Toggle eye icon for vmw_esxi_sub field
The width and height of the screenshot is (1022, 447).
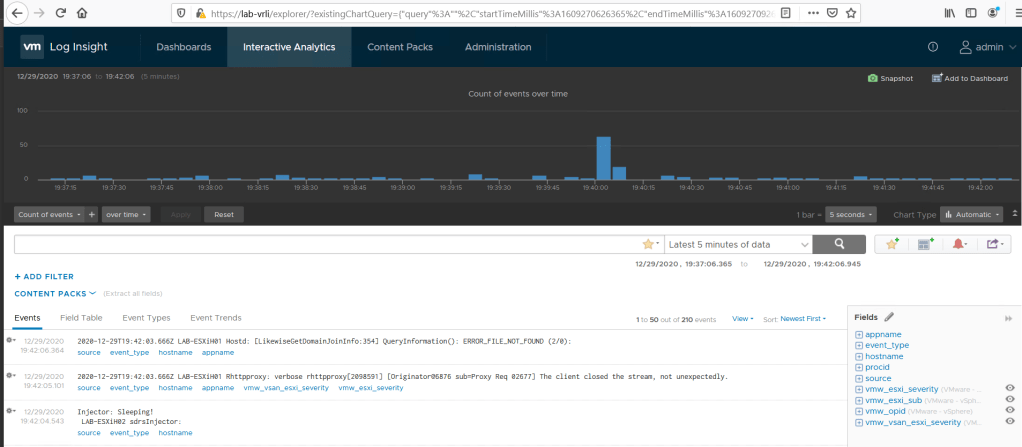tap(1009, 400)
